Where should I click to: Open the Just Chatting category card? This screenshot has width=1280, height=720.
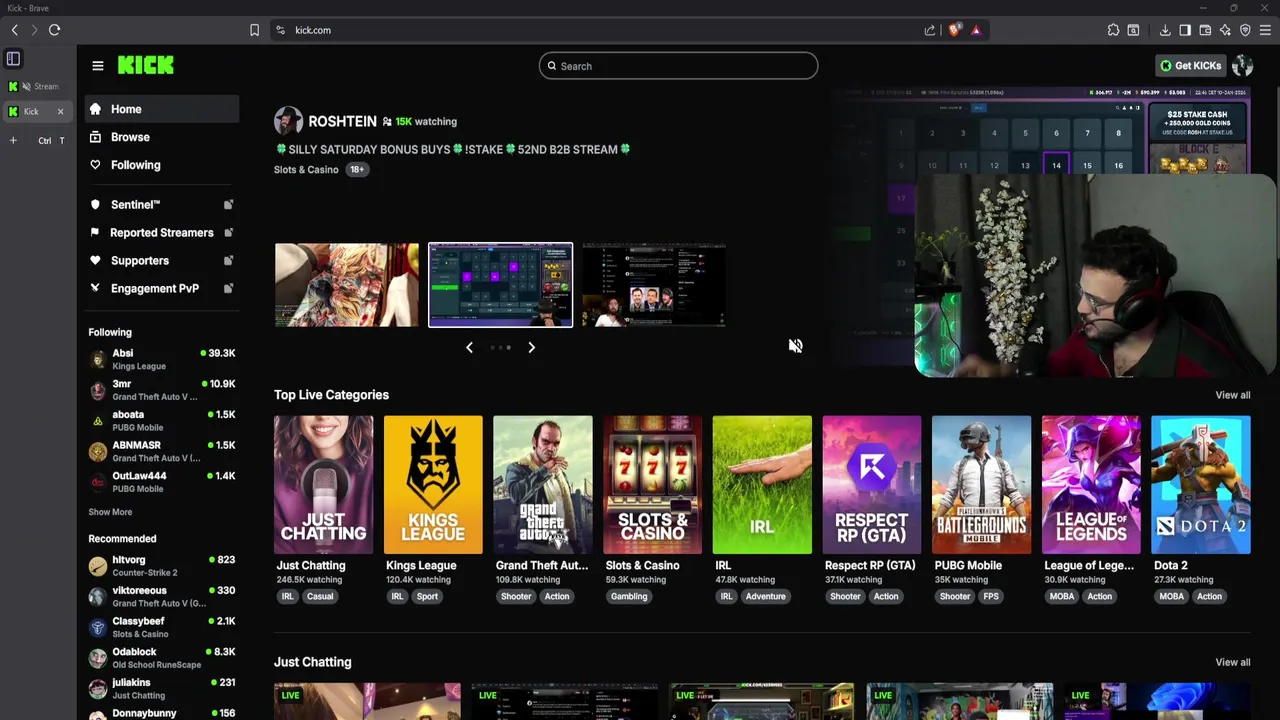tap(323, 485)
